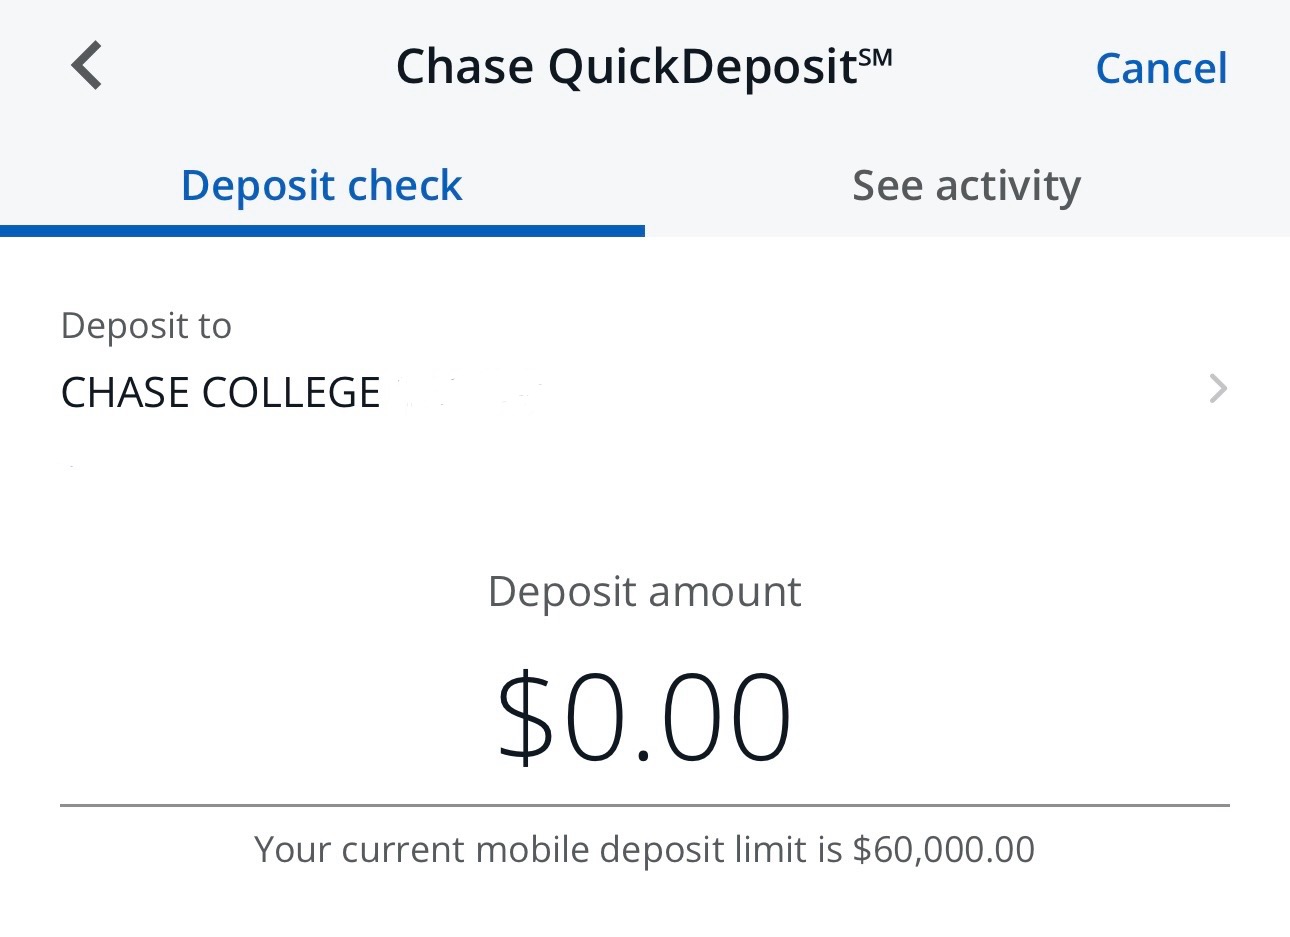Click the Deposit to label
This screenshot has height=937, width=1290.
146,326
